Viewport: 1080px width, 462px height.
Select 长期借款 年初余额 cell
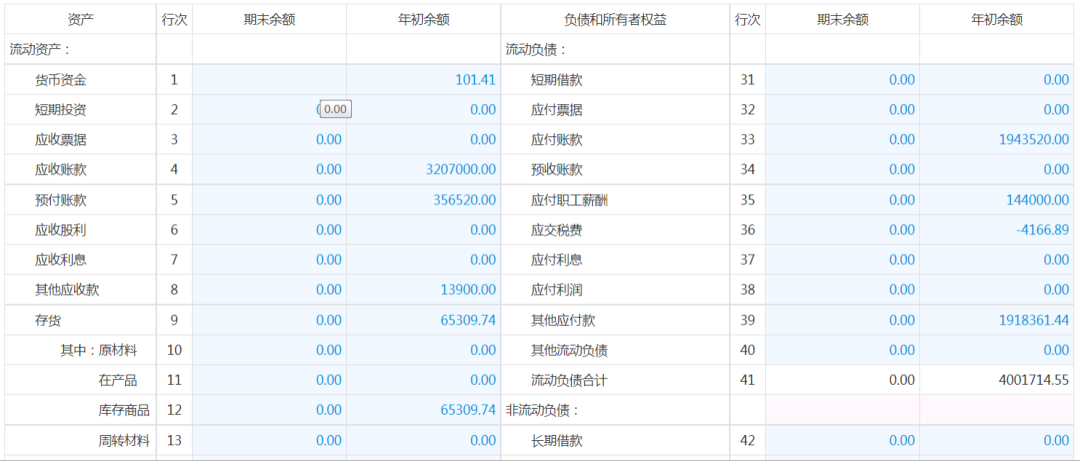pyautogui.click(x=997, y=440)
